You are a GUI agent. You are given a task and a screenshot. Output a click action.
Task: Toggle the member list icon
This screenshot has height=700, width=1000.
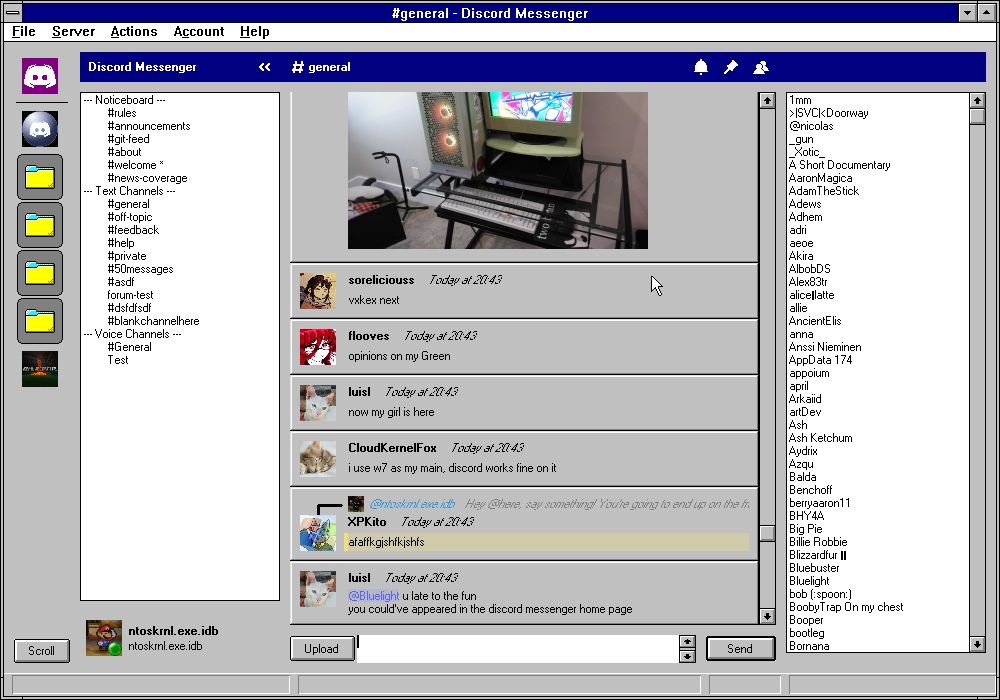[761, 67]
